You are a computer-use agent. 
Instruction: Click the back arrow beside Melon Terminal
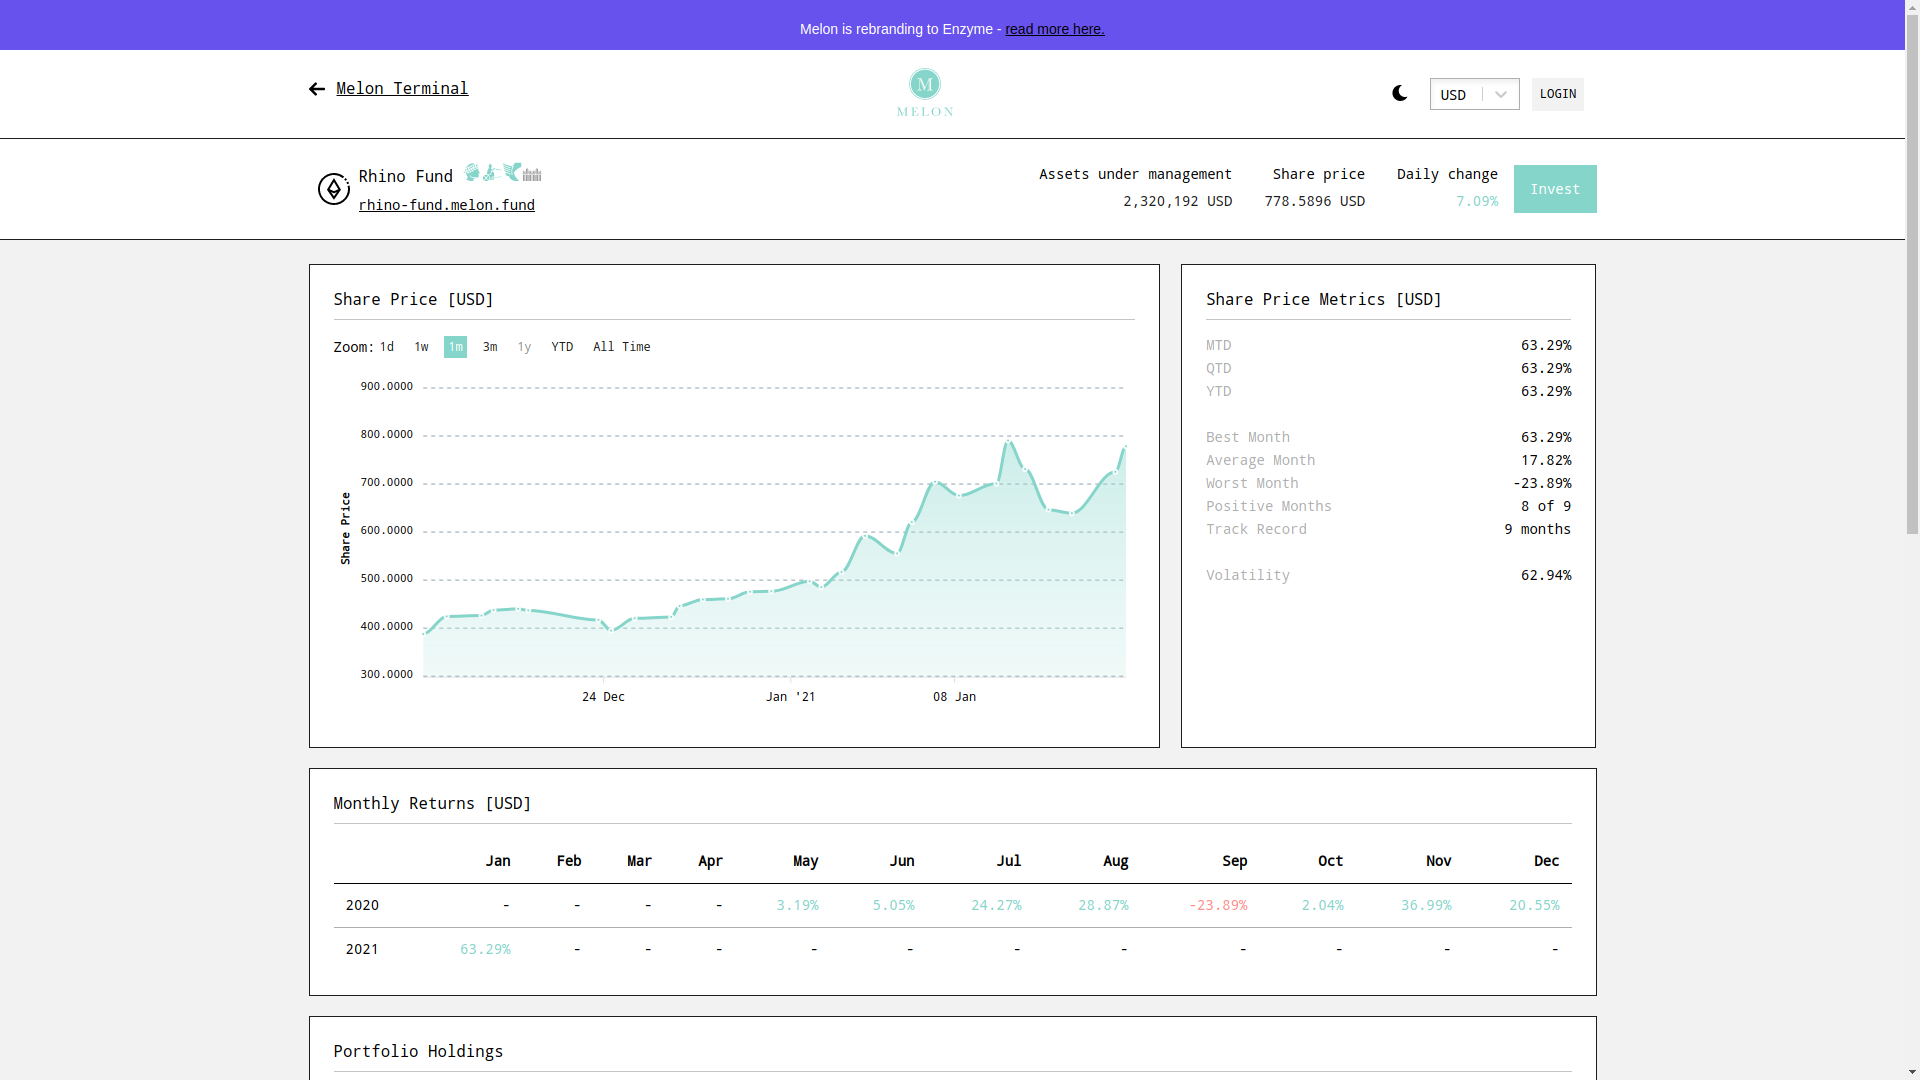click(317, 89)
